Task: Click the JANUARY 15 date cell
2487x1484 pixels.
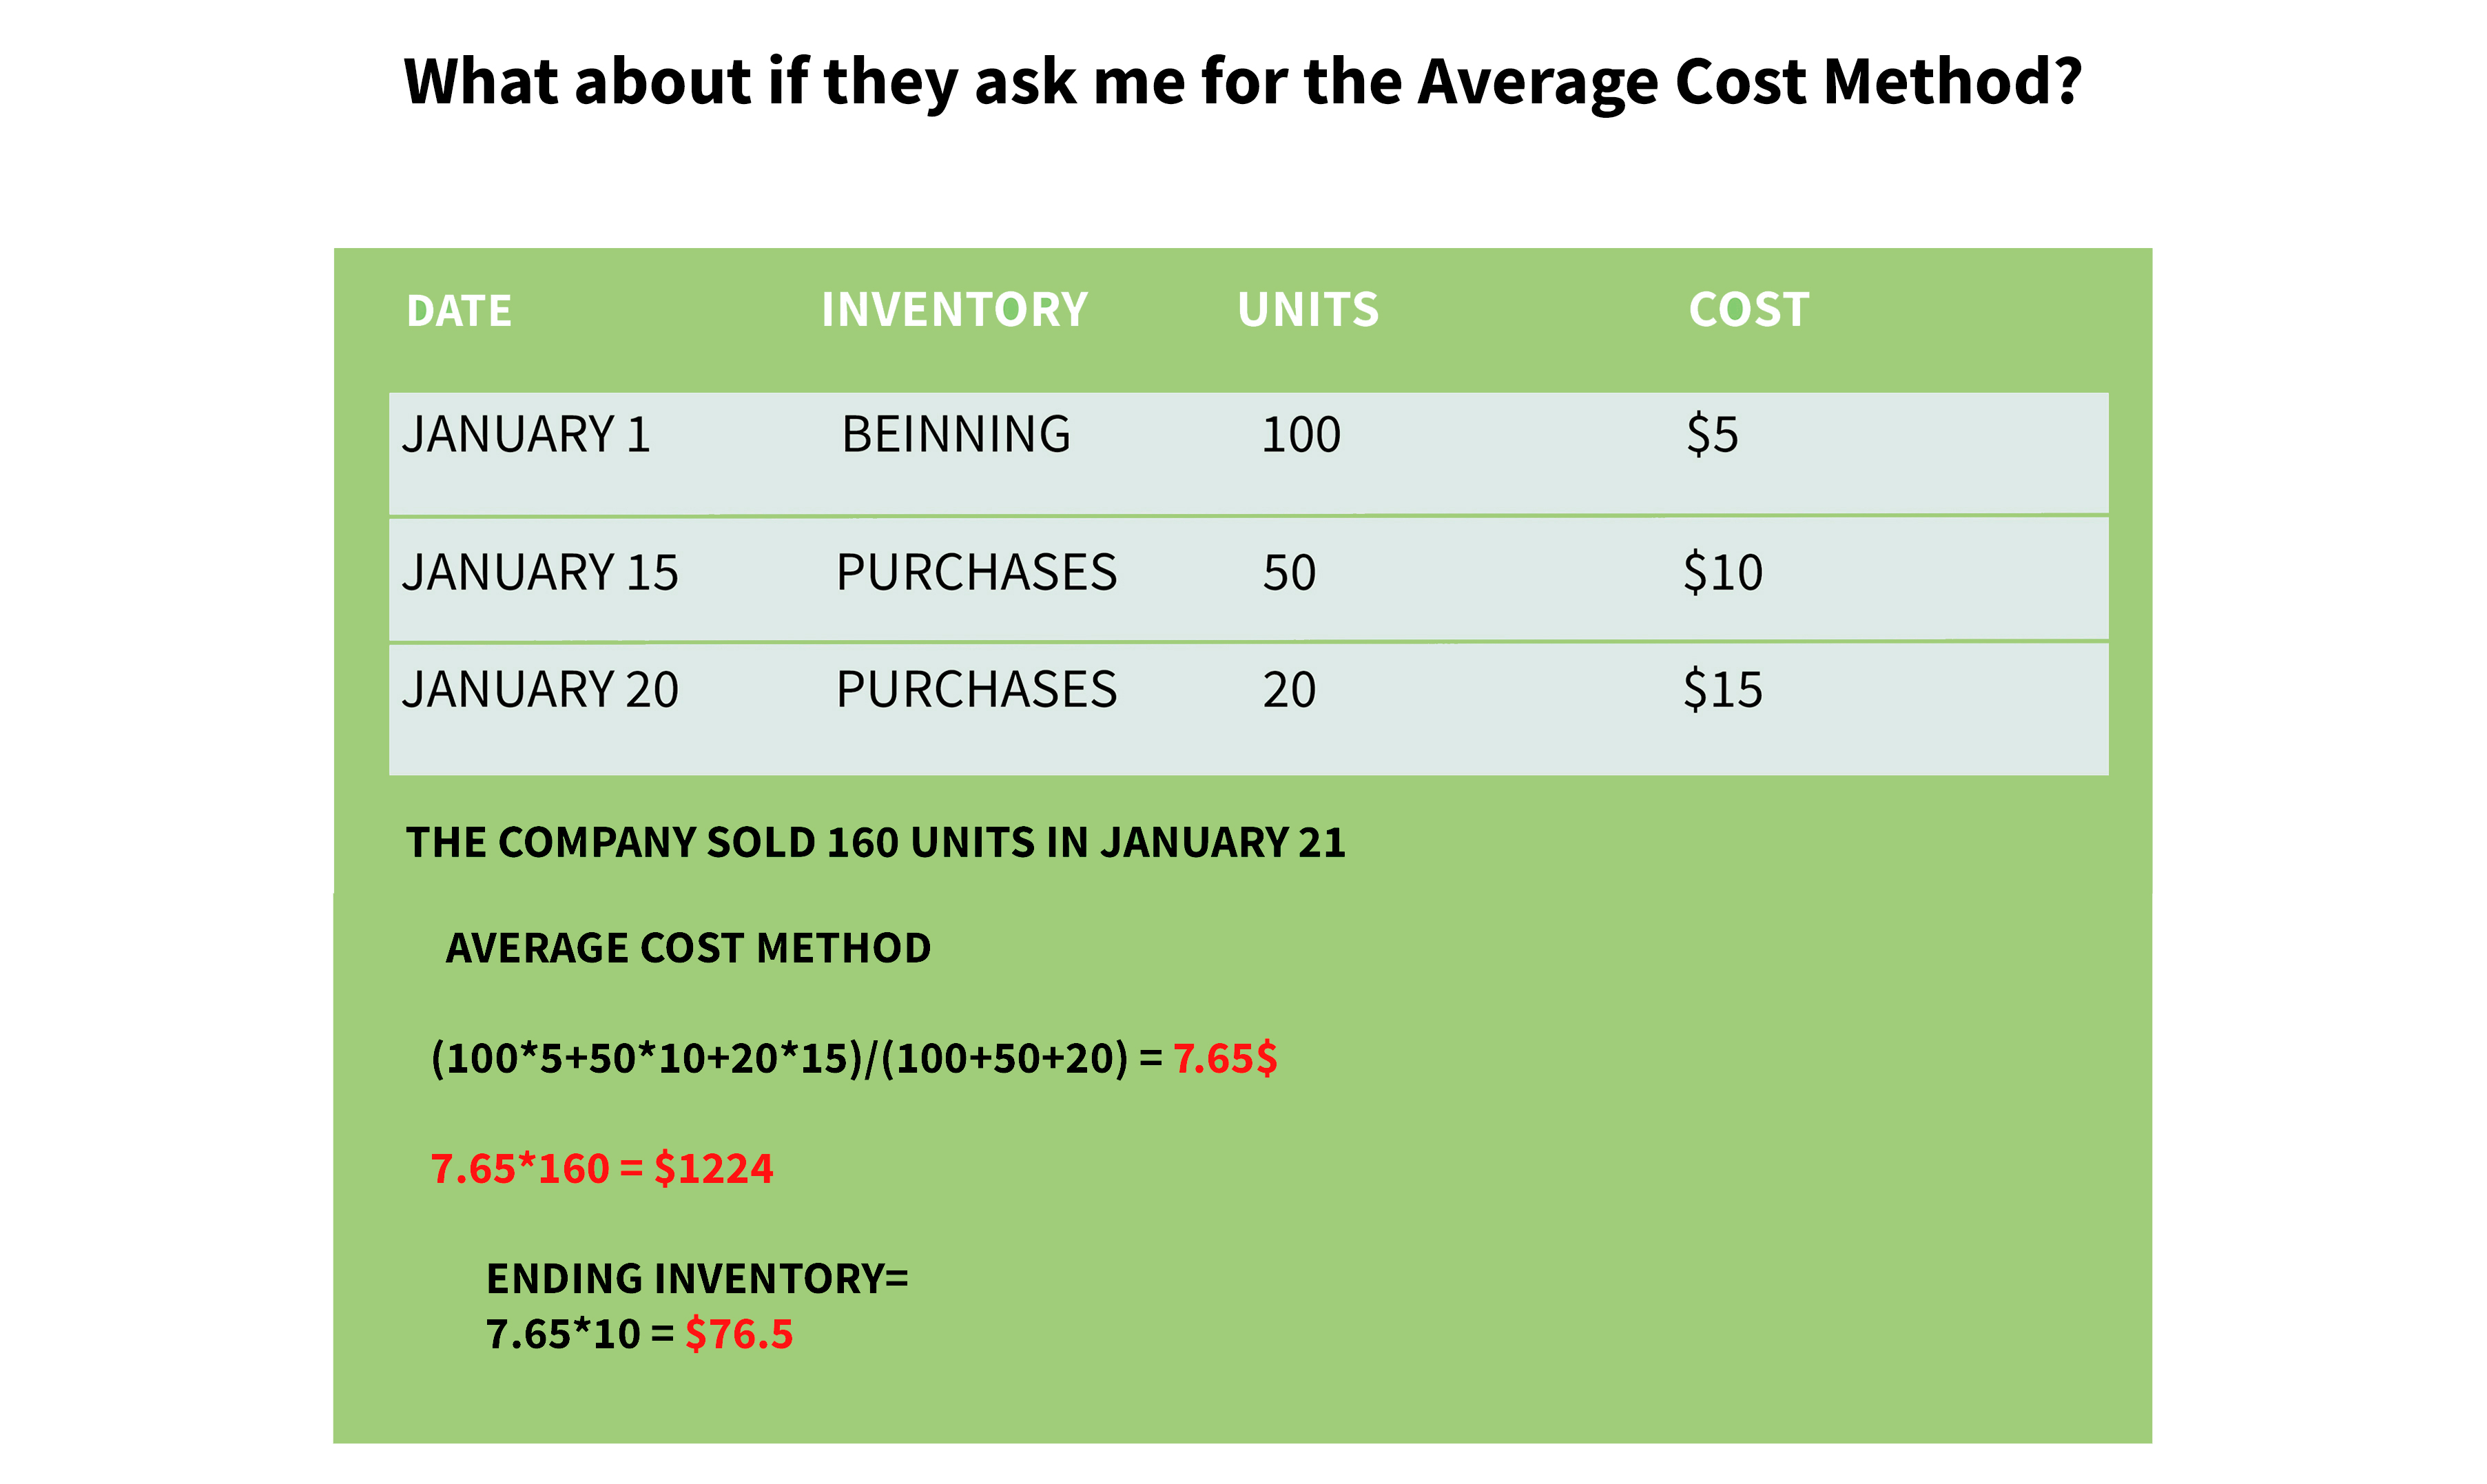Action: pyautogui.click(x=540, y=573)
